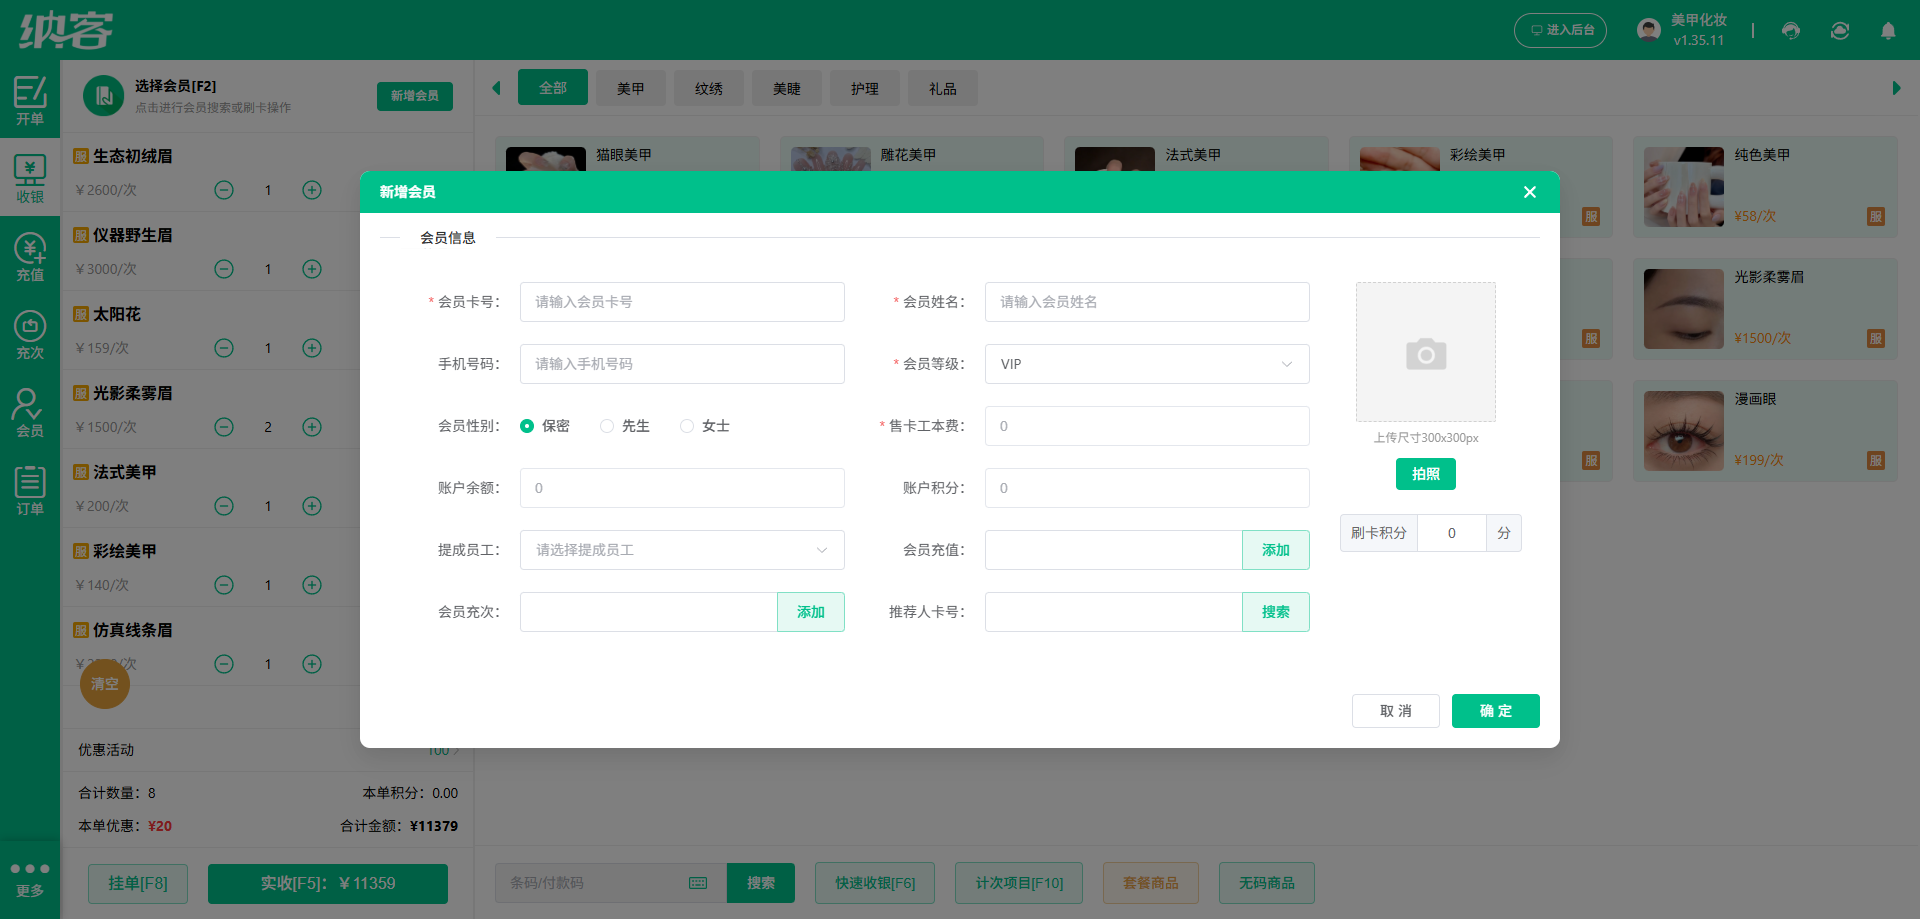The image size is (1920, 919).
Task: Switch to 护理 category tab
Action: (865, 88)
